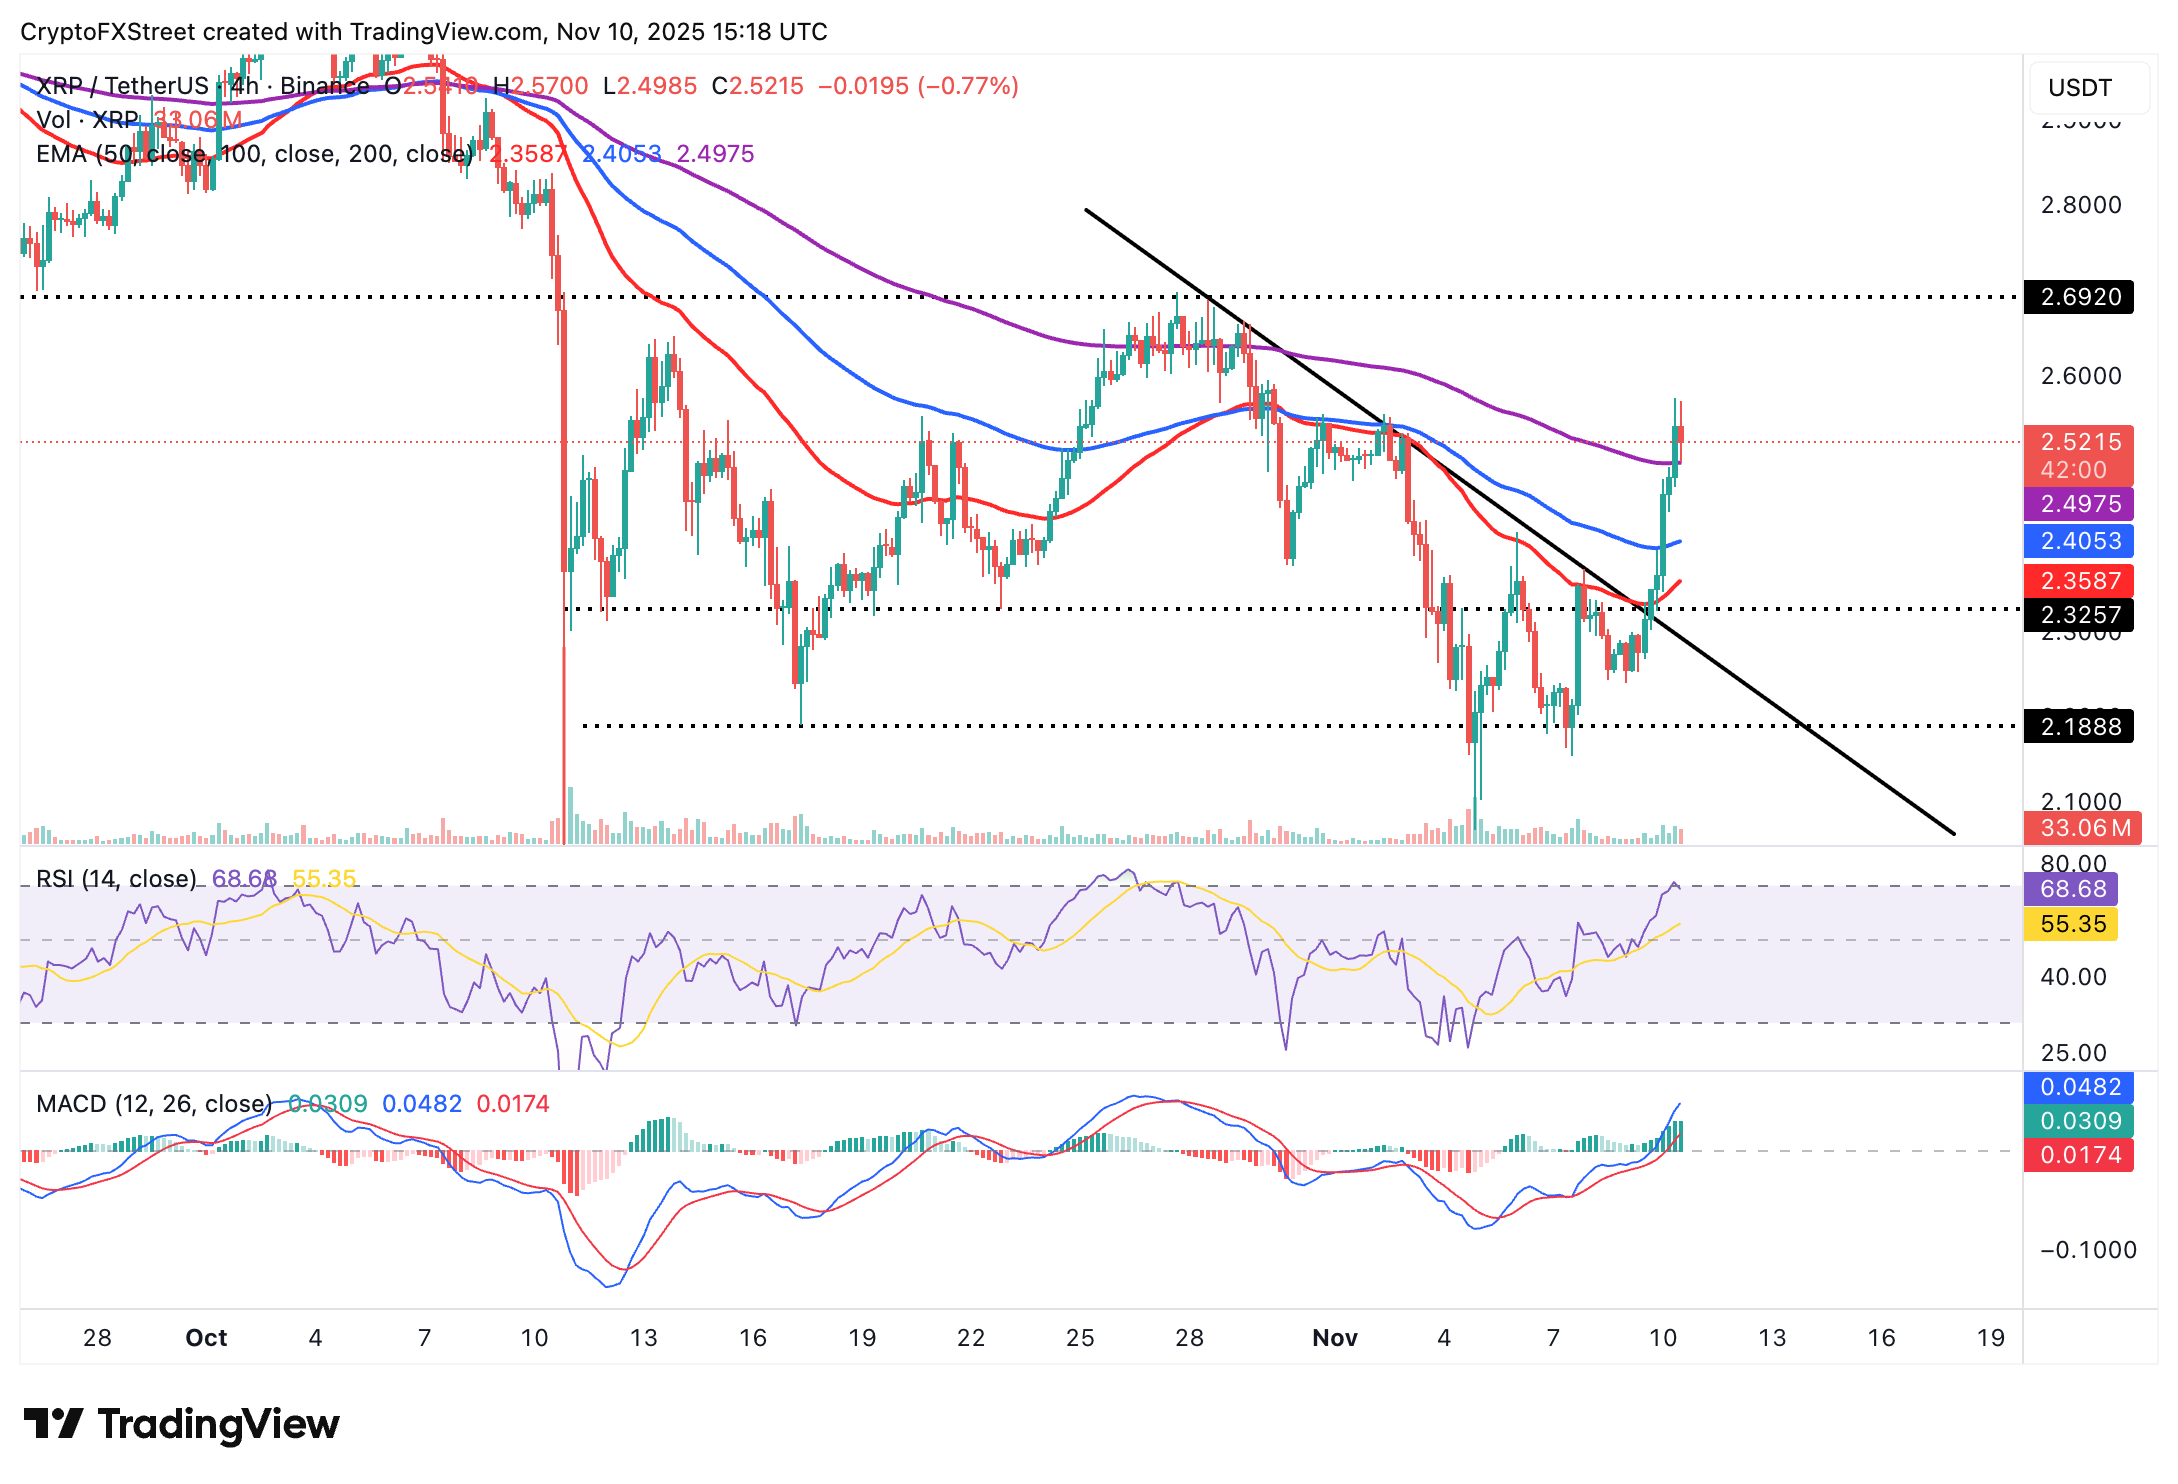2178x1484 pixels.
Task: Click the yellow 55.35 RSI tag
Action: (2072, 924)
